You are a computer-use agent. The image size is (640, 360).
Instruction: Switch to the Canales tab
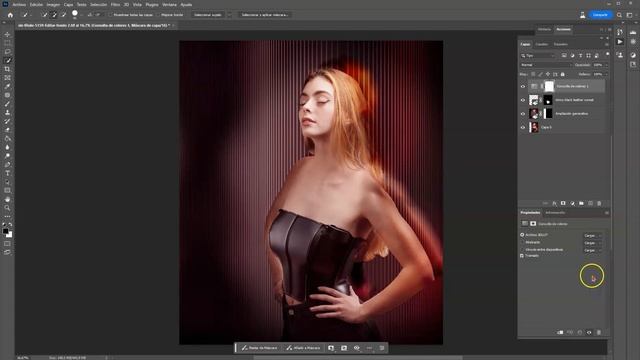pyautogui.click(x=542, y=44)
